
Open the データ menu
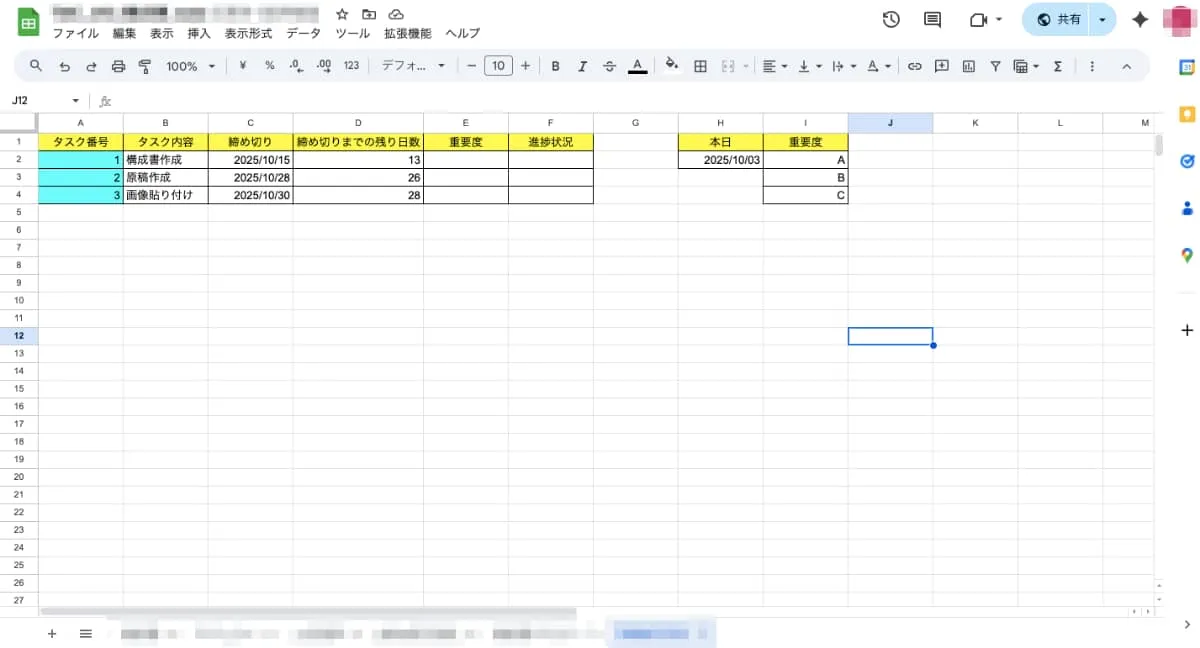303,33
